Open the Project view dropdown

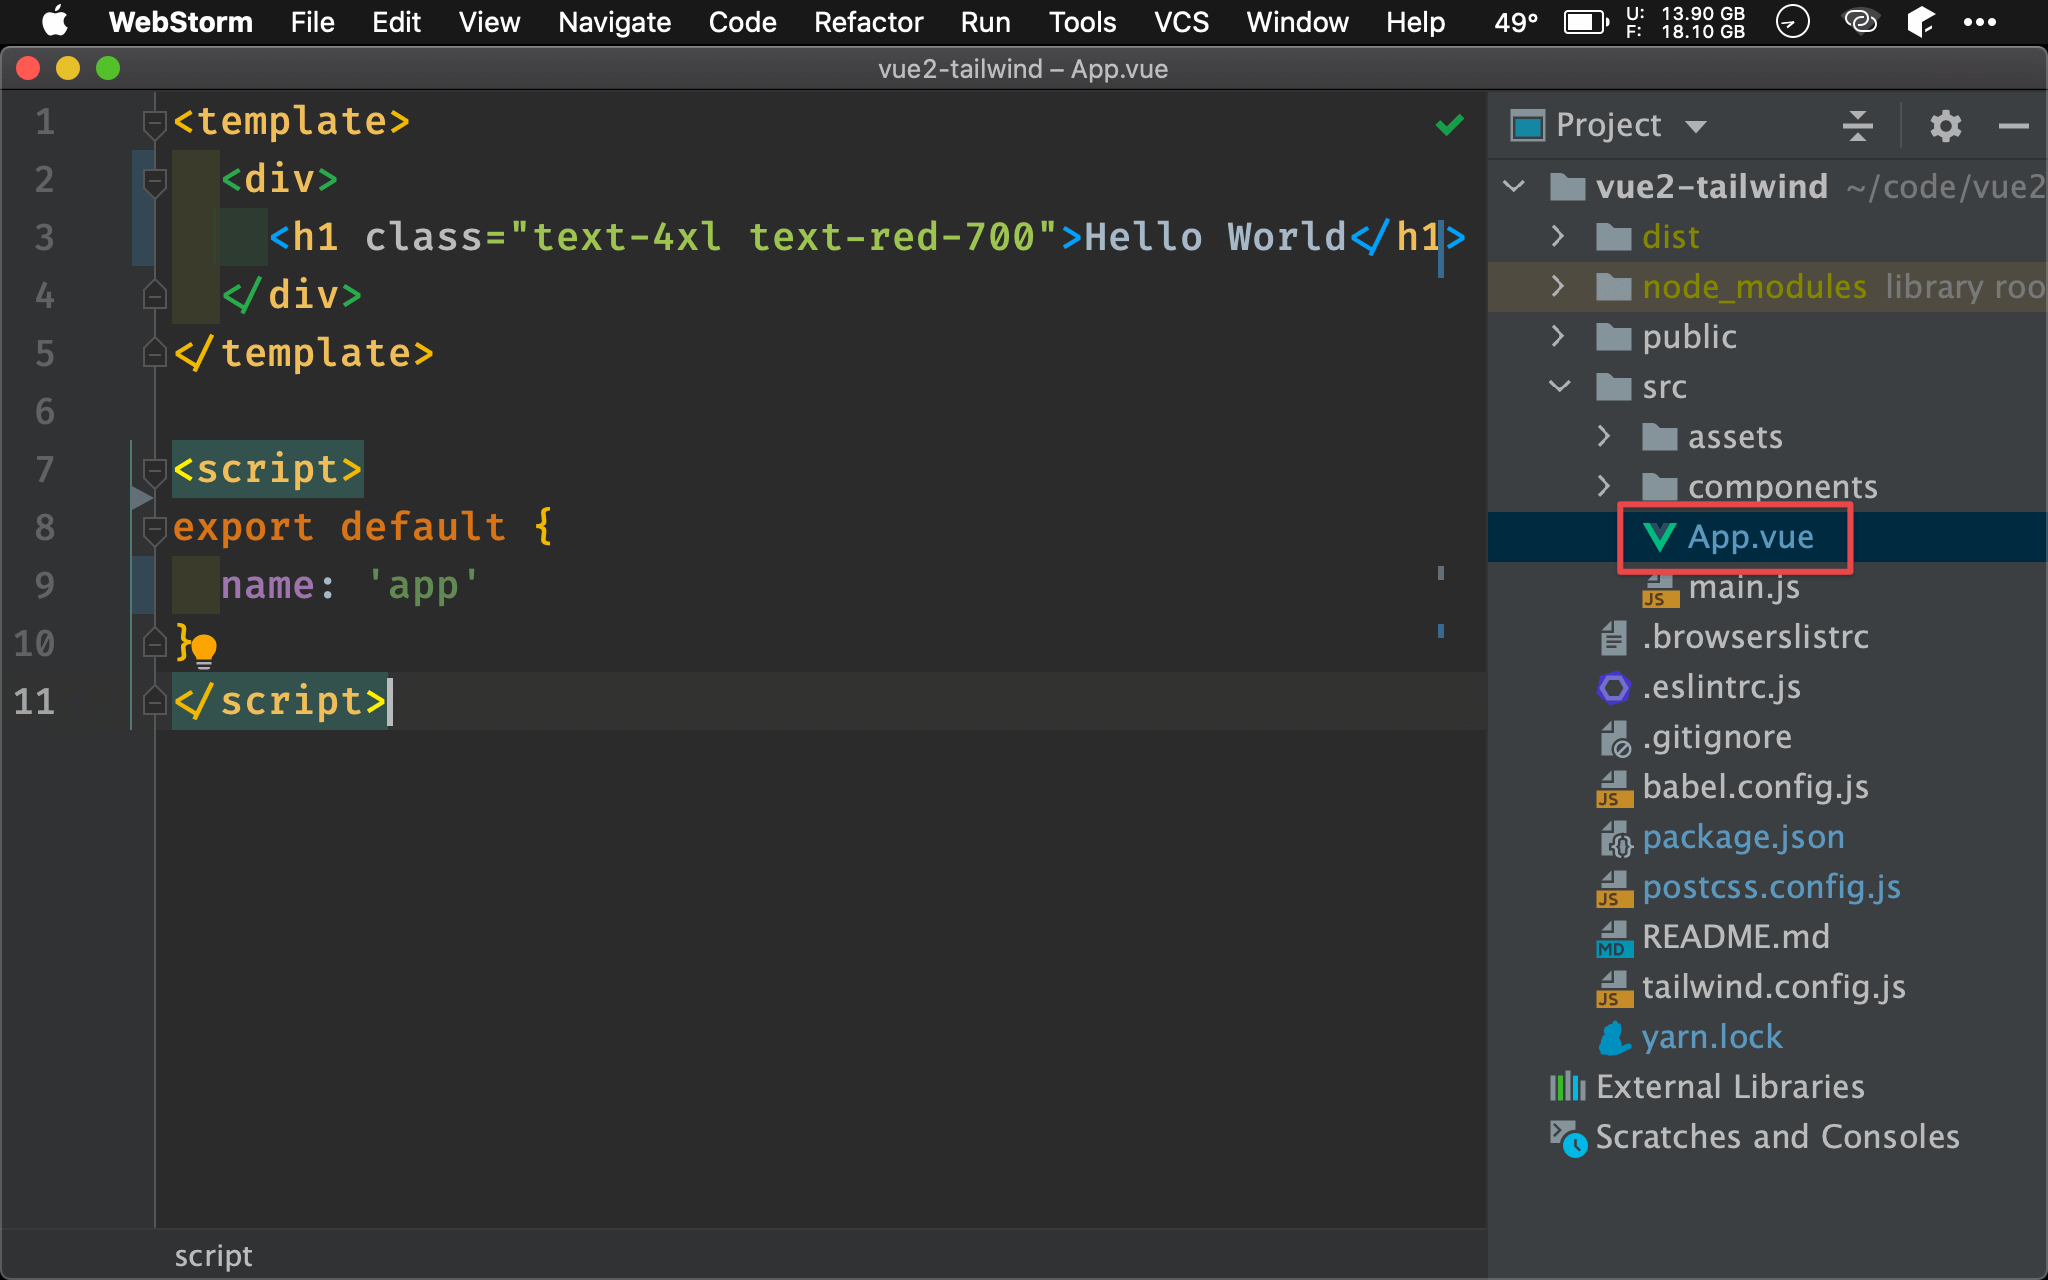[x=1695, y=126]
